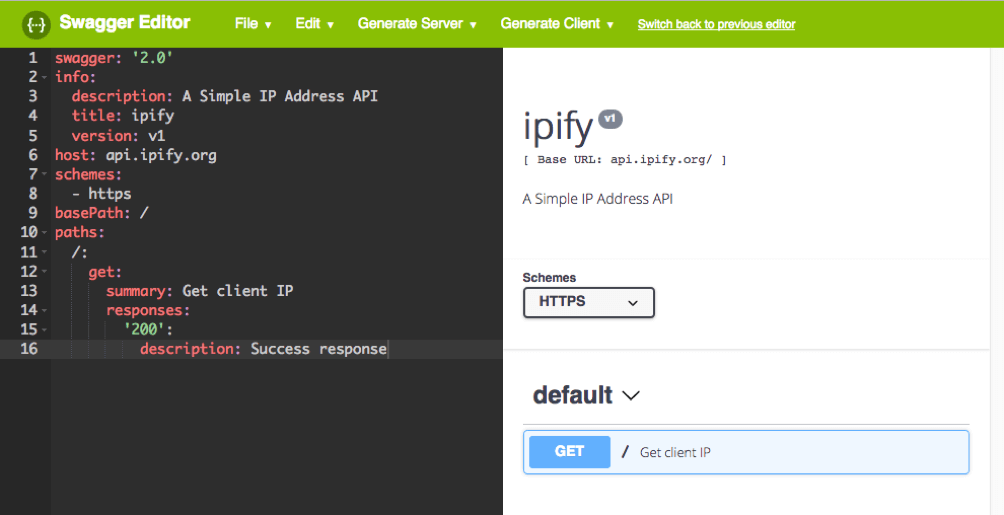Viewport: 1004px width, 515px height.
Task: Open the Edit menu
Action: click(x=314, y=24)
